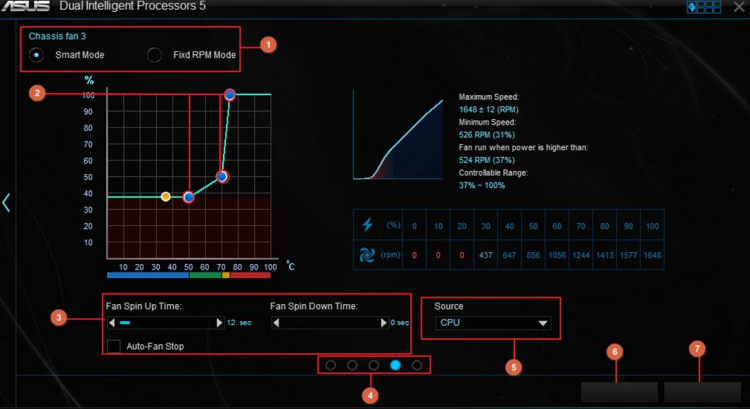Click left arrow of Fan Spin Up Time
The image size is (750, 409).
tap(112, 323)
